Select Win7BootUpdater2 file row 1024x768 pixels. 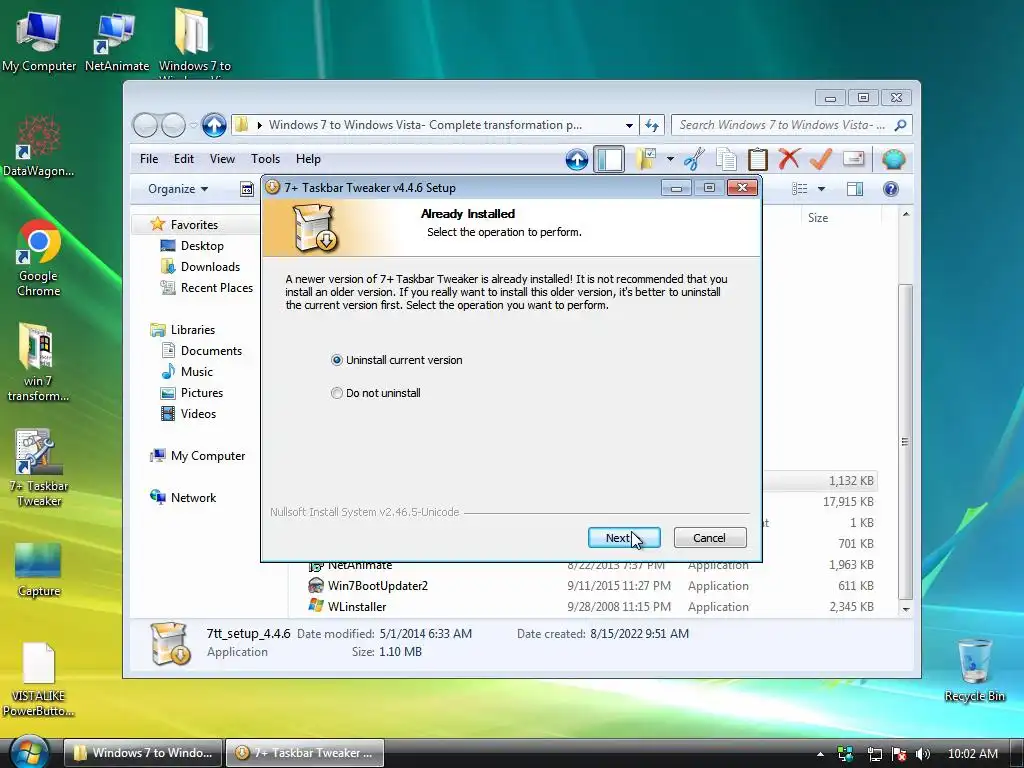(x=592, y=586)
